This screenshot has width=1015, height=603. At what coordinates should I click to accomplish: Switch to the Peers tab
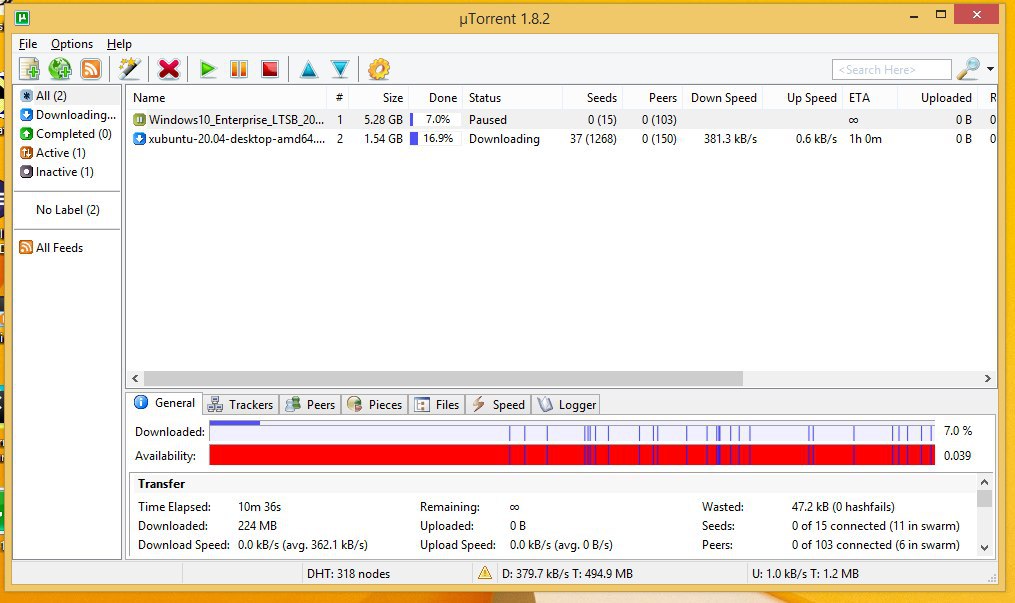coord(311,404)
